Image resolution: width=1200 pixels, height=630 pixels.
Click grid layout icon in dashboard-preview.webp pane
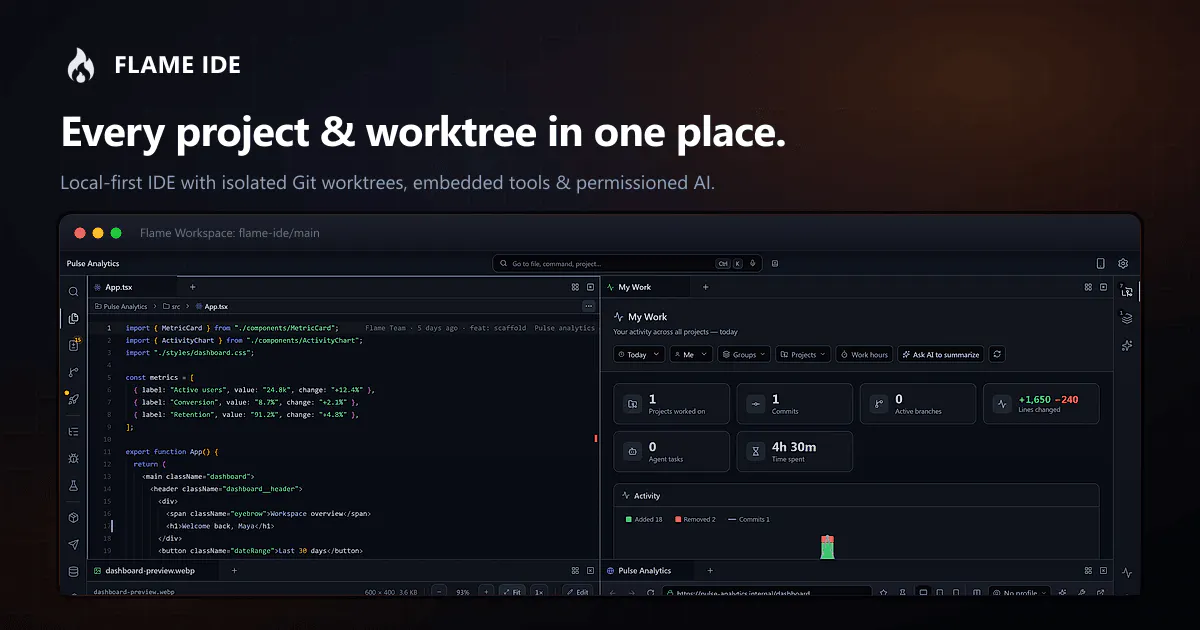575,571
